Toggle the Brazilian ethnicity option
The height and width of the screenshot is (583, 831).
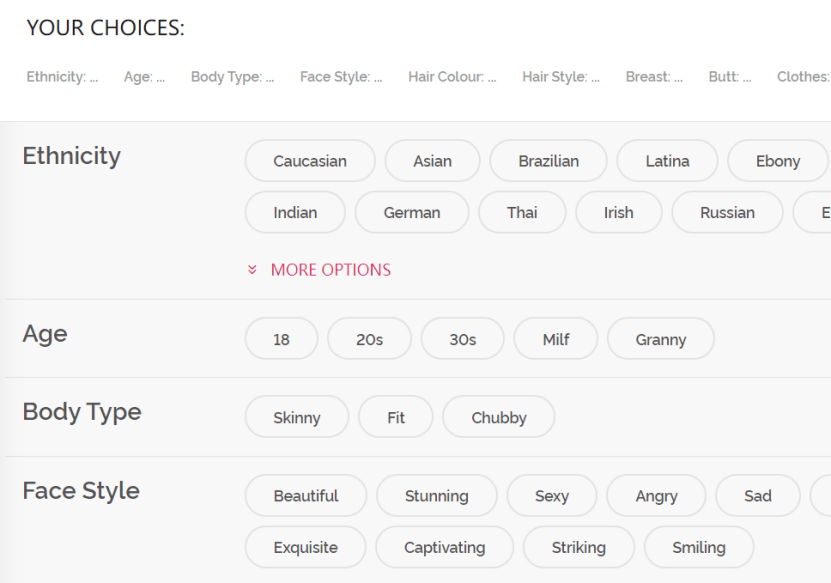tap(548, 161)
